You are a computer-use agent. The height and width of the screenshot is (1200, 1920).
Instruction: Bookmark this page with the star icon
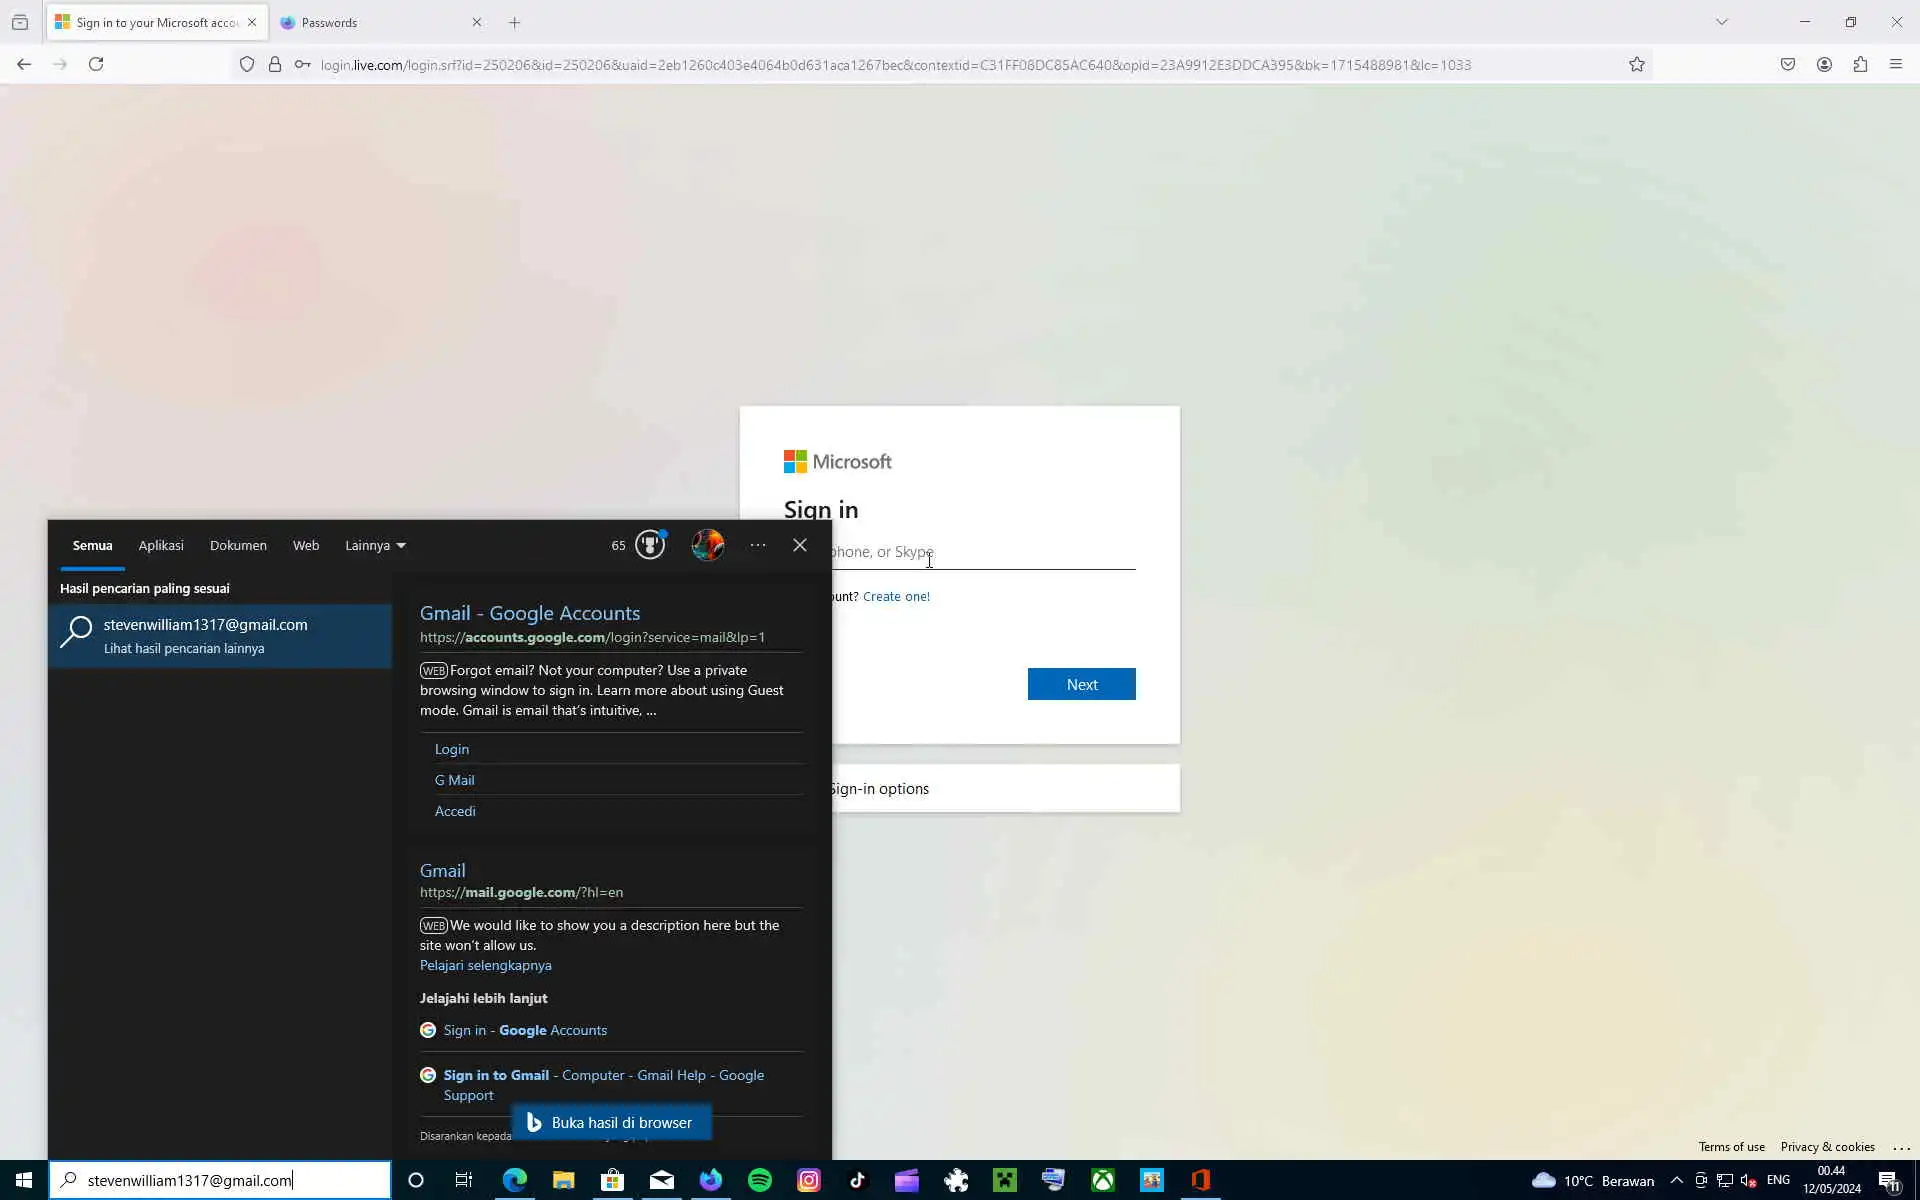click(x=1637, y=64)
